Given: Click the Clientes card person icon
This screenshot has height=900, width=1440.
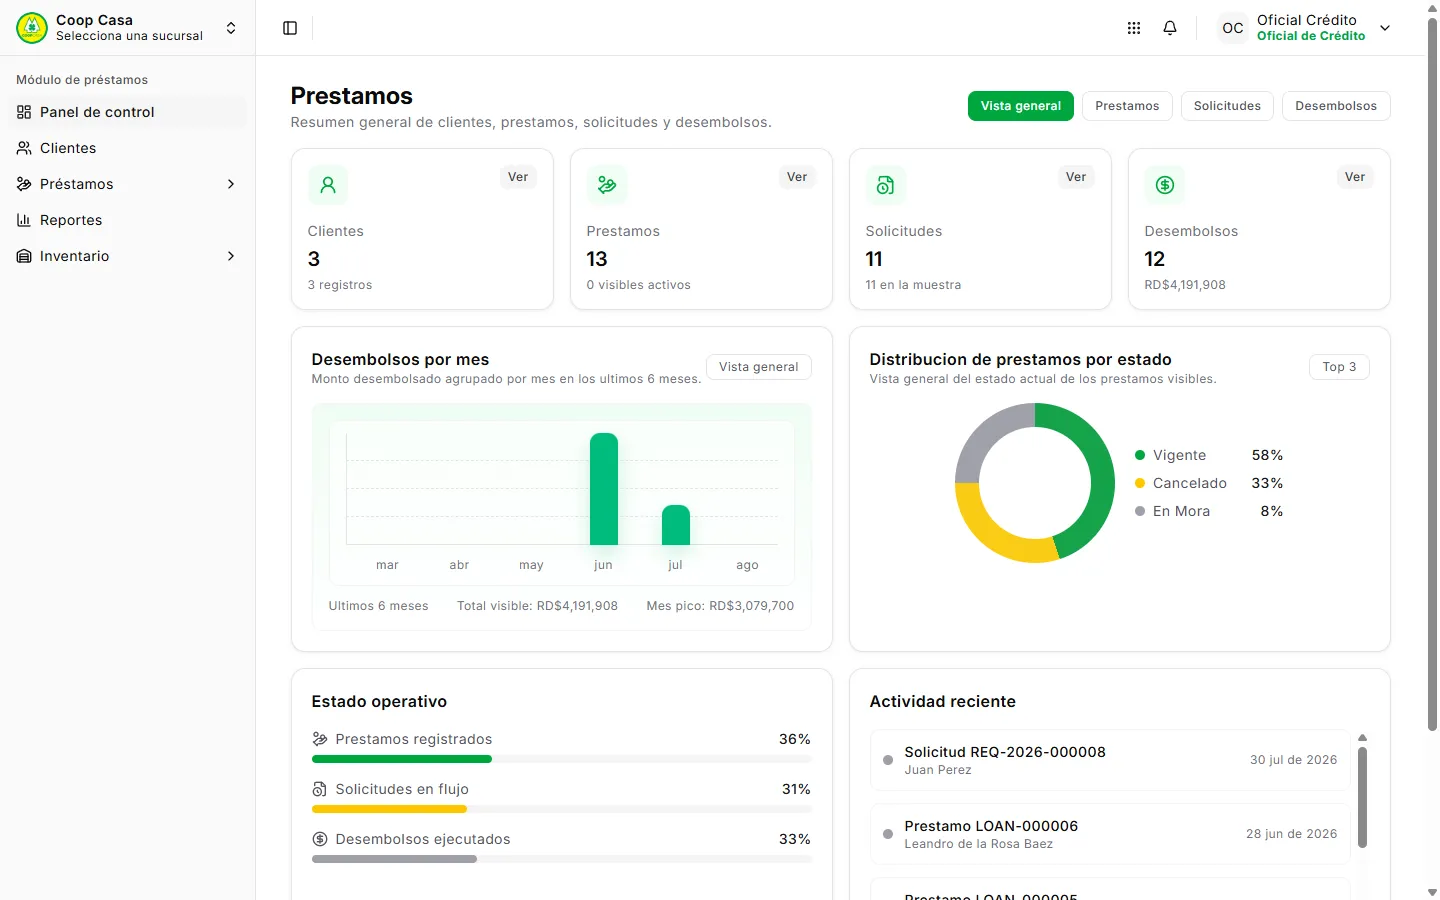Looking at the screenshot, I should (328, 185).
